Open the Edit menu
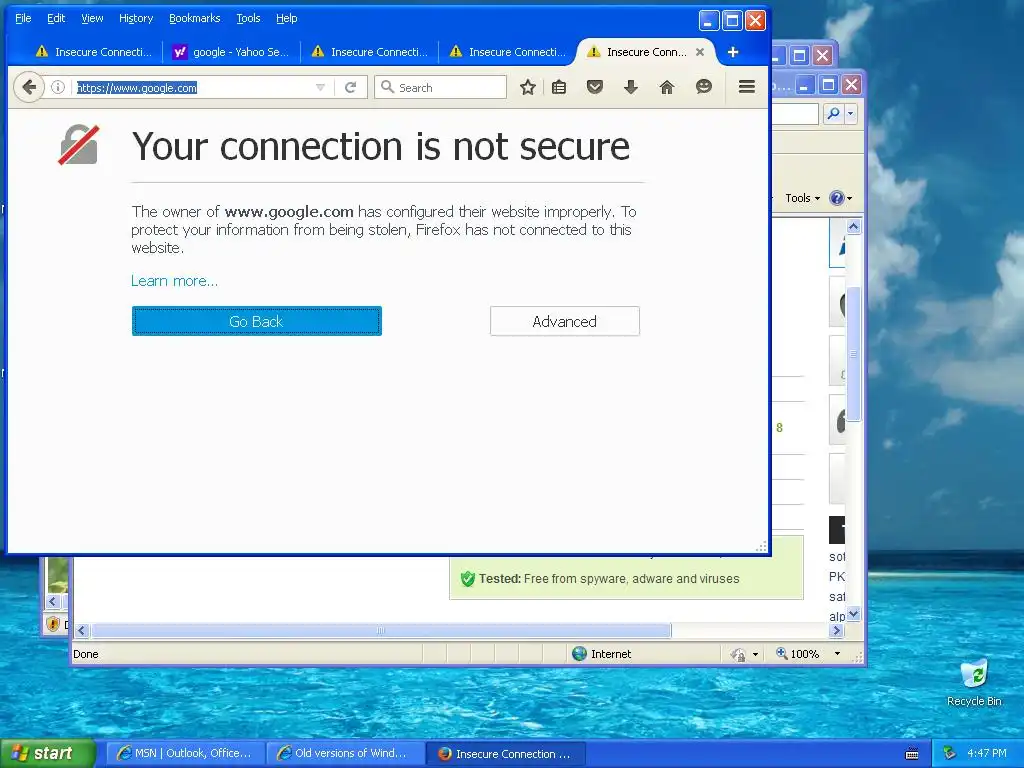 pyautogui.click(x=56, y=18)
